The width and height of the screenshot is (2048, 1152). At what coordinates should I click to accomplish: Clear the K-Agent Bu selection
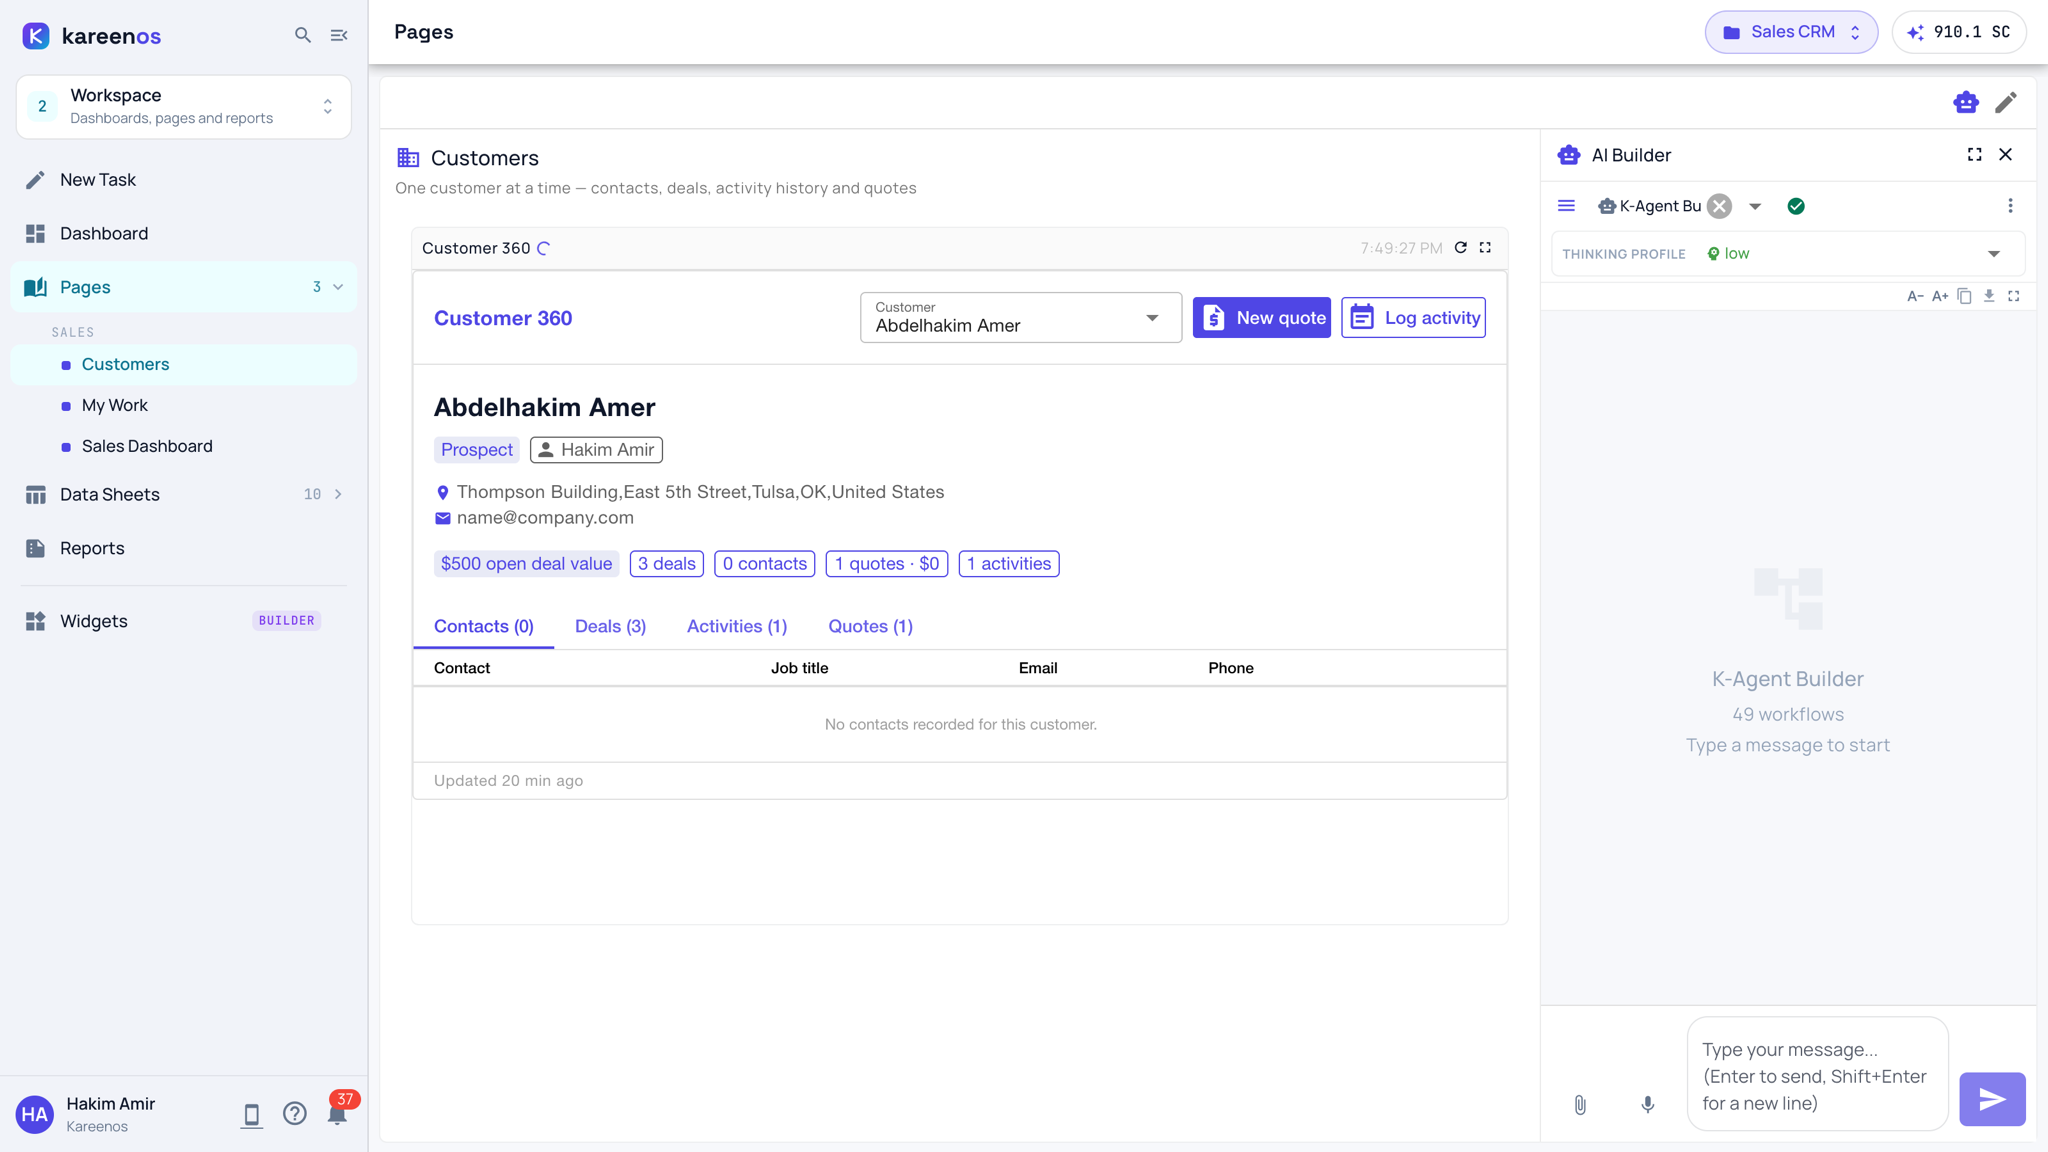click(x=1720, y=206)
